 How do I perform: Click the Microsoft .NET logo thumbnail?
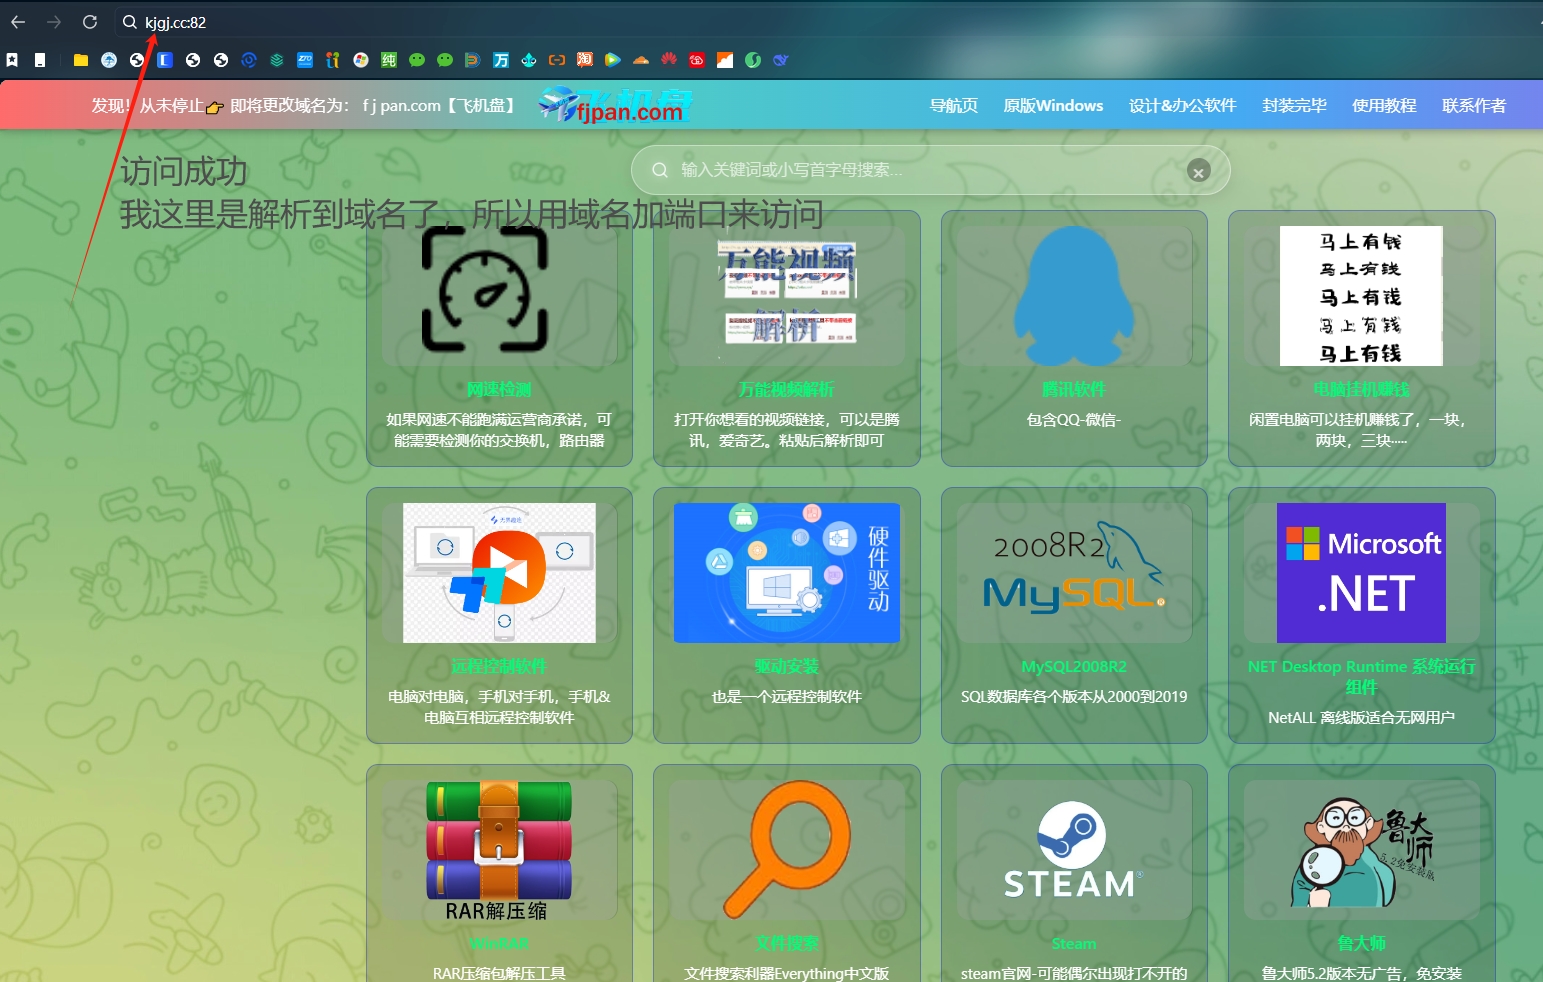pos(1361,573)
